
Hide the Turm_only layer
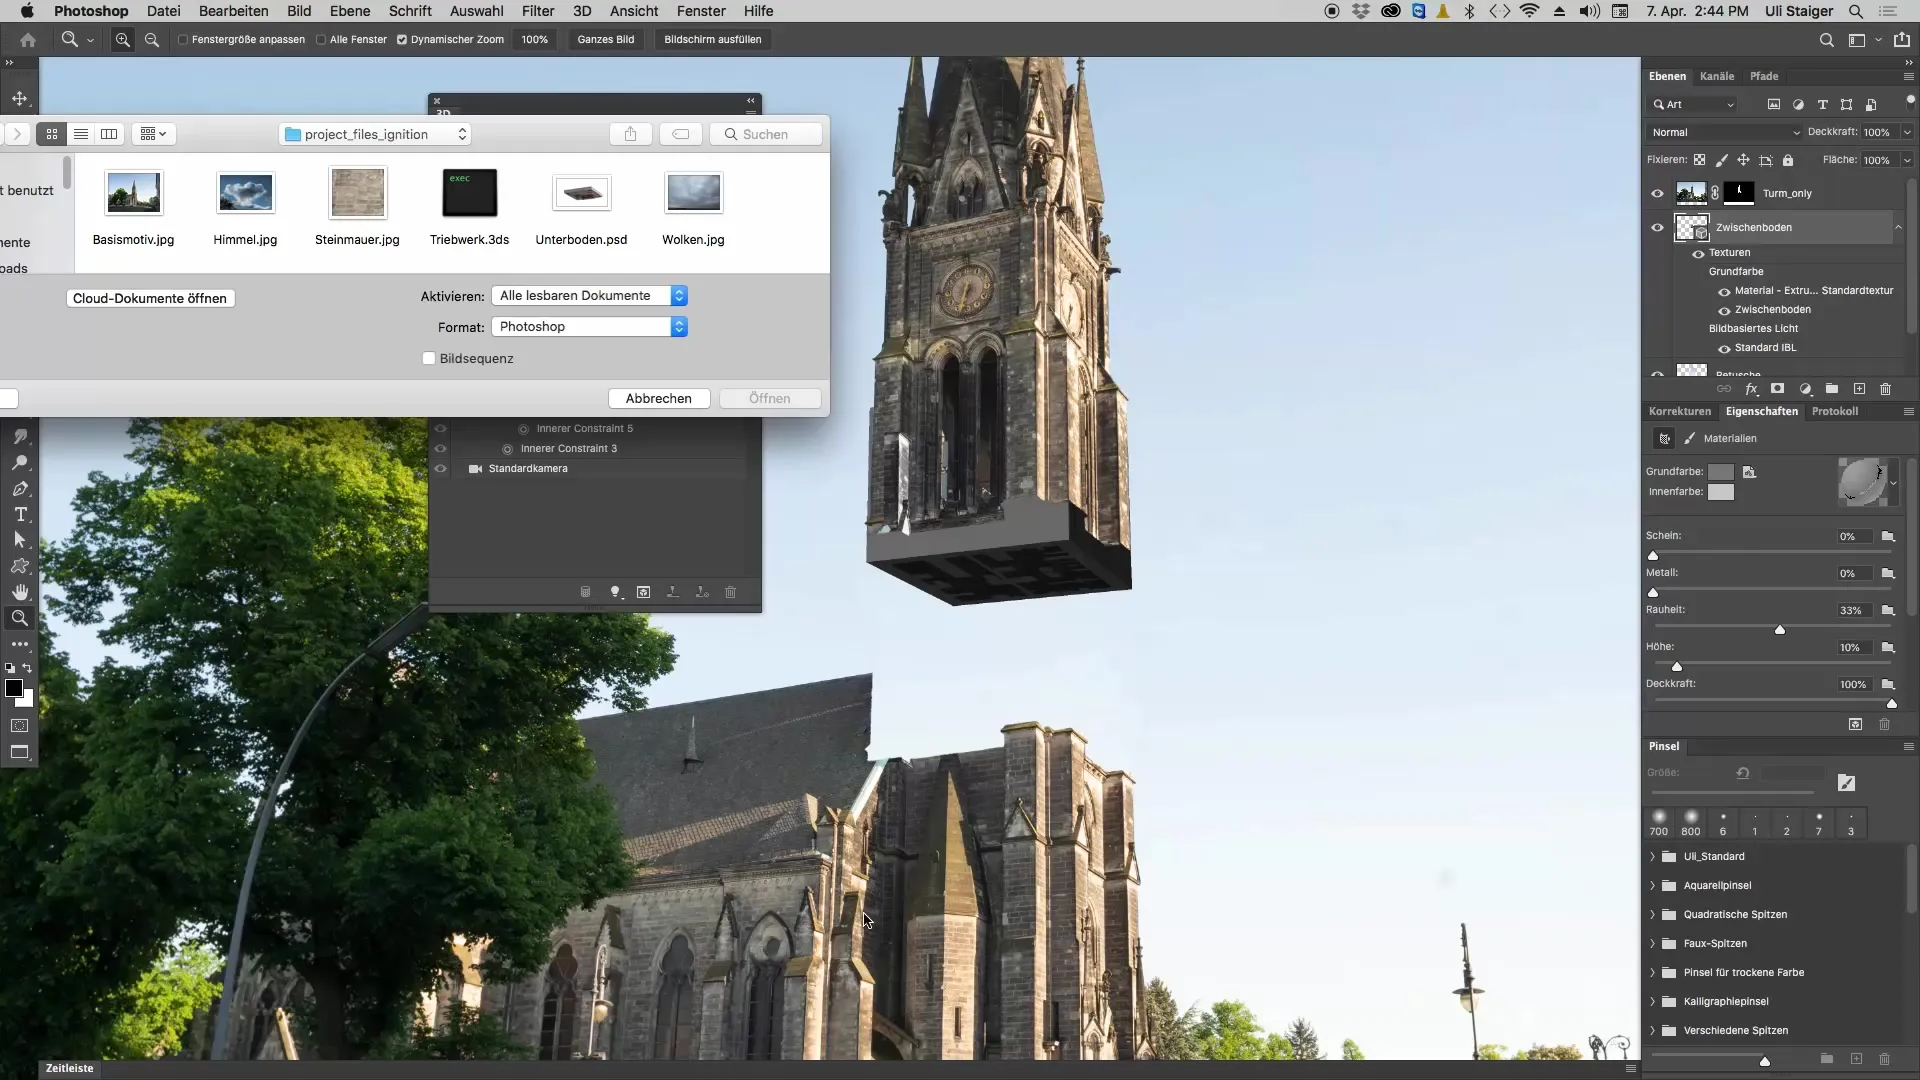[x=1657, y=194]
